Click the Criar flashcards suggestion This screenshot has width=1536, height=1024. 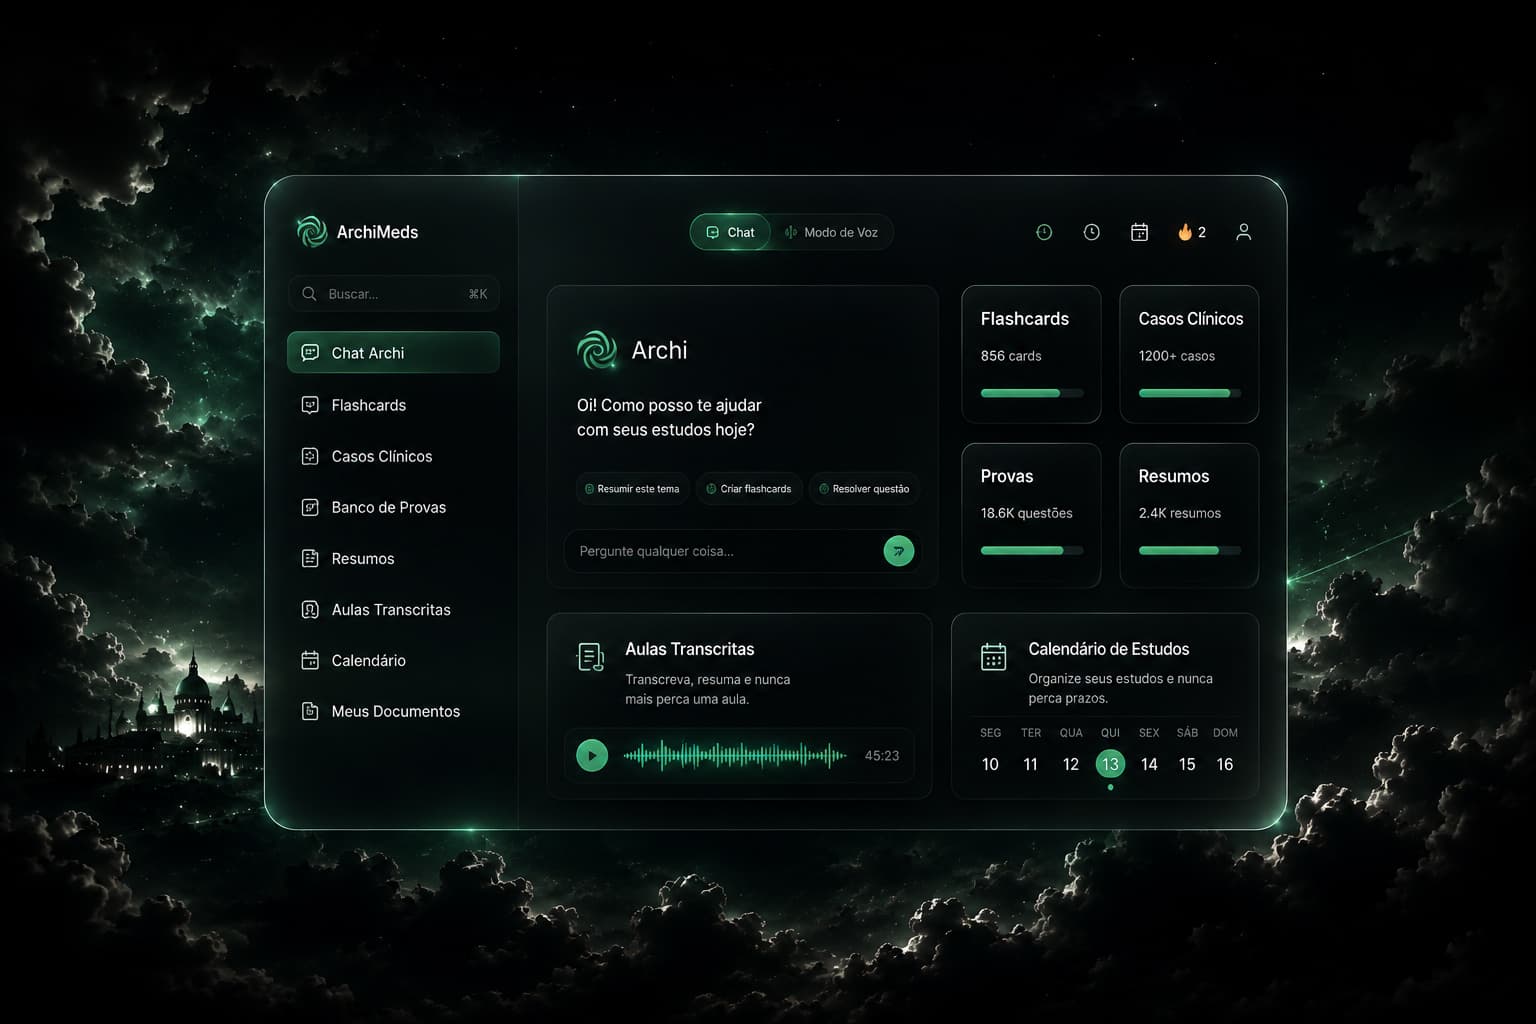click(x=749, y=489)
